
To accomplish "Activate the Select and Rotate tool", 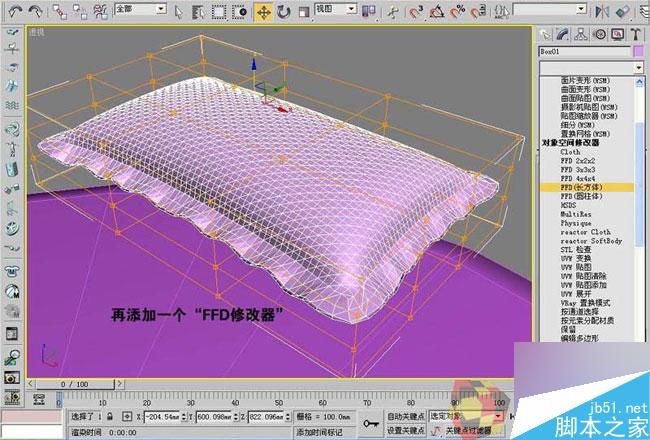I will click(284, 12).
